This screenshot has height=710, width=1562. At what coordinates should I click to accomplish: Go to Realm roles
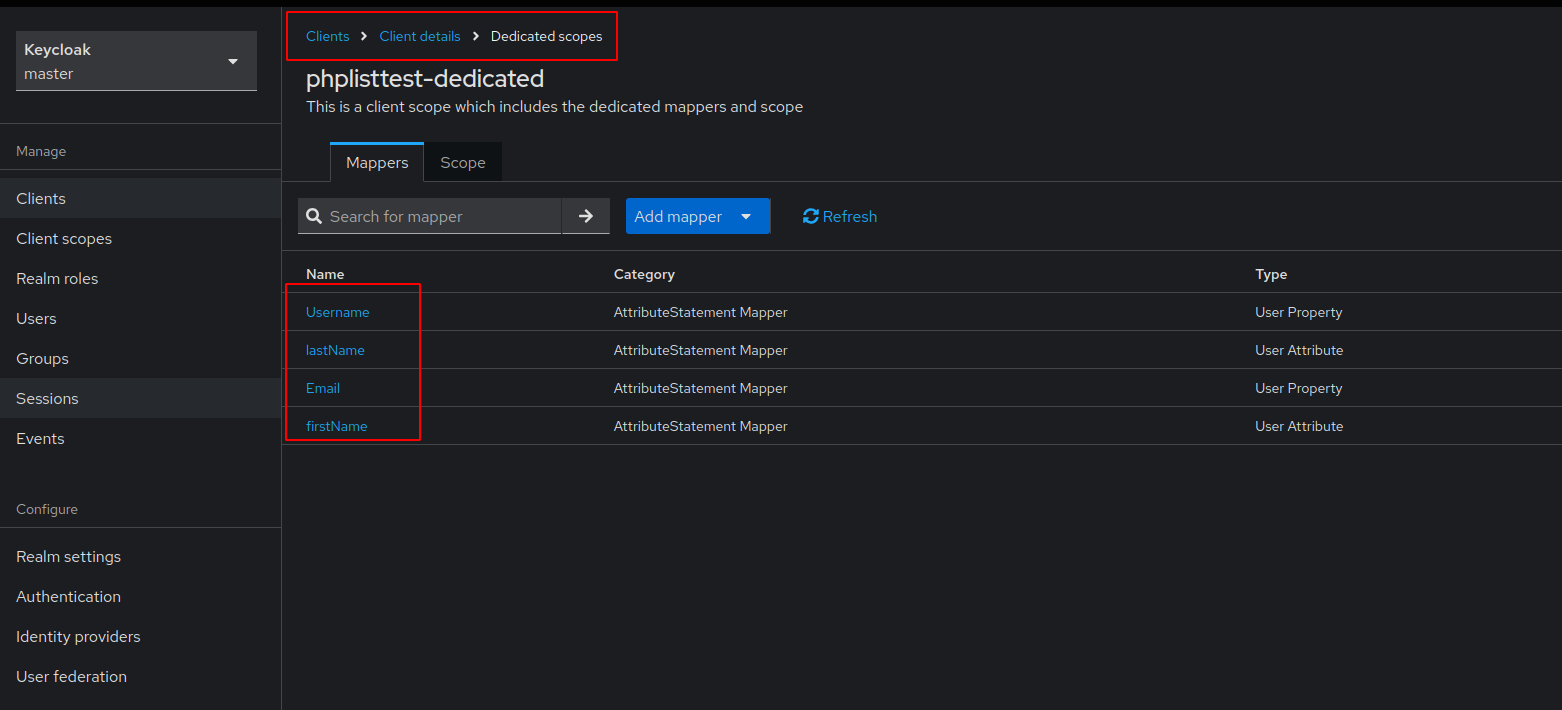pyautogui.click(x=140, y=278)
